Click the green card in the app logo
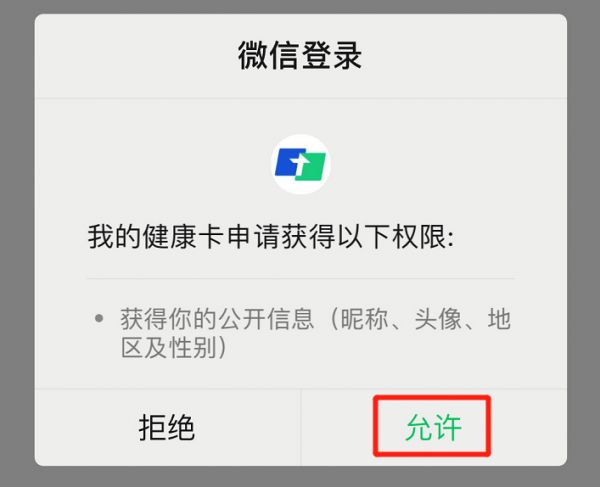The width and height of the screenshot is (600, 487). [x=311, y=166]
